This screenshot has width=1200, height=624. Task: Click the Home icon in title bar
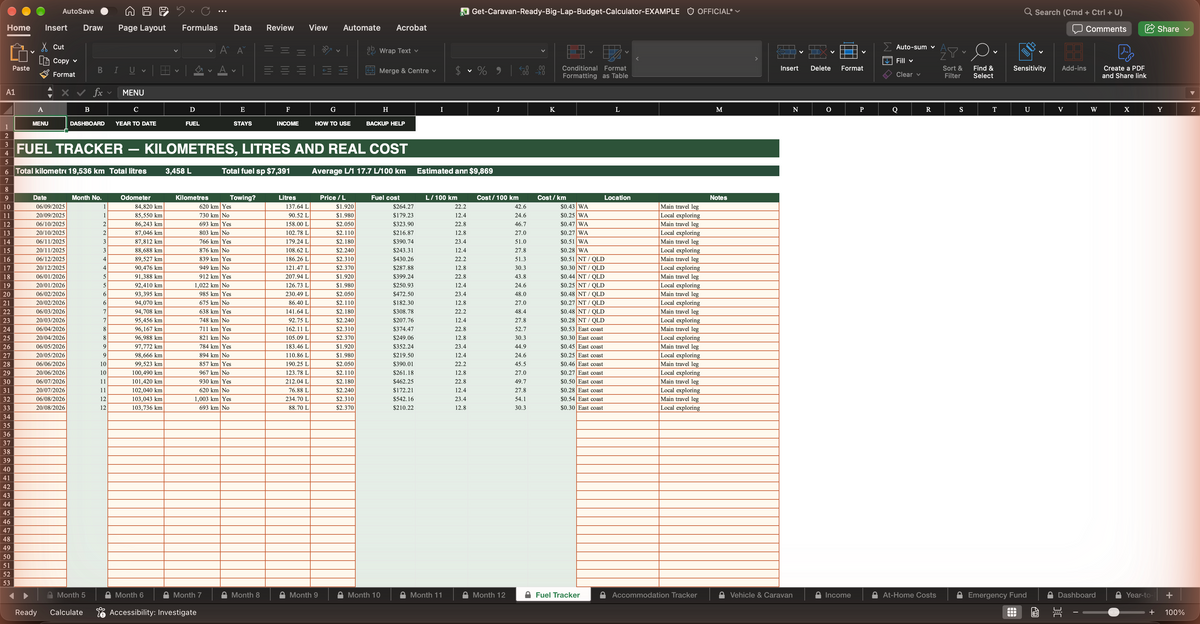click(x=131, y=11)
